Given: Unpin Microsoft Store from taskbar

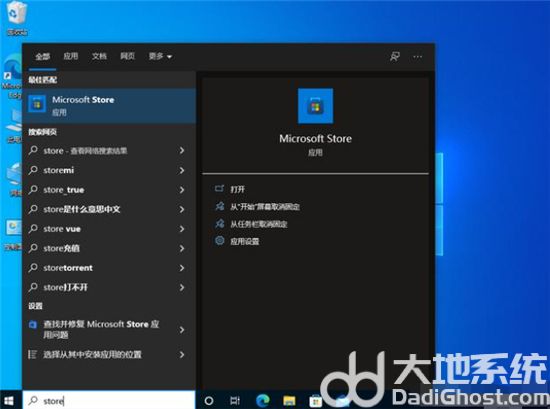Looking at the screenshot, I should click(259, 224).
